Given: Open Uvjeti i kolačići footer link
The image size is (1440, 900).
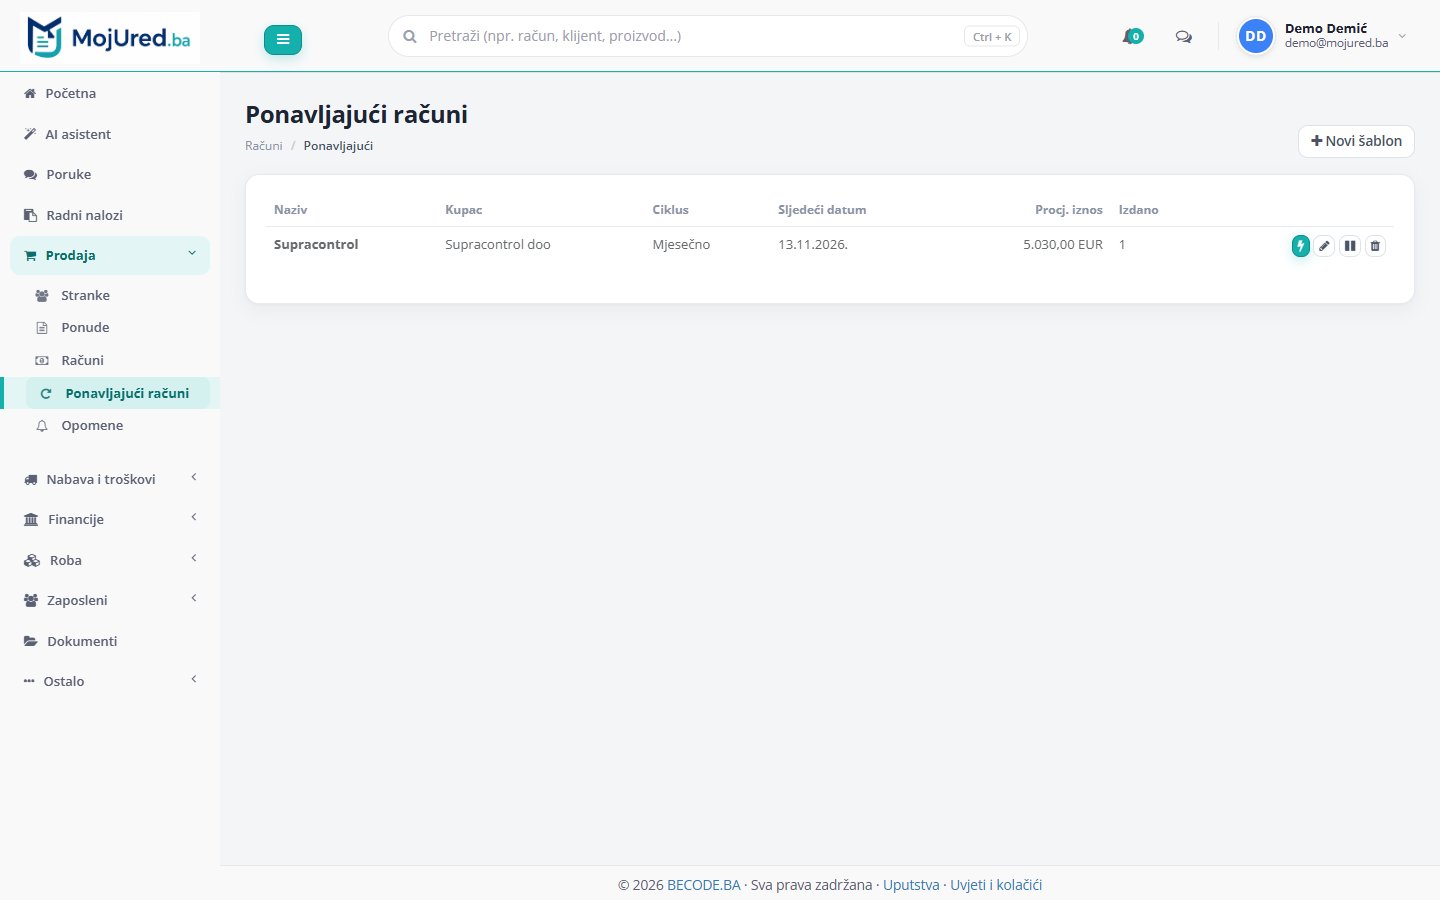Looking at the screenshot, I should (996, 885).
